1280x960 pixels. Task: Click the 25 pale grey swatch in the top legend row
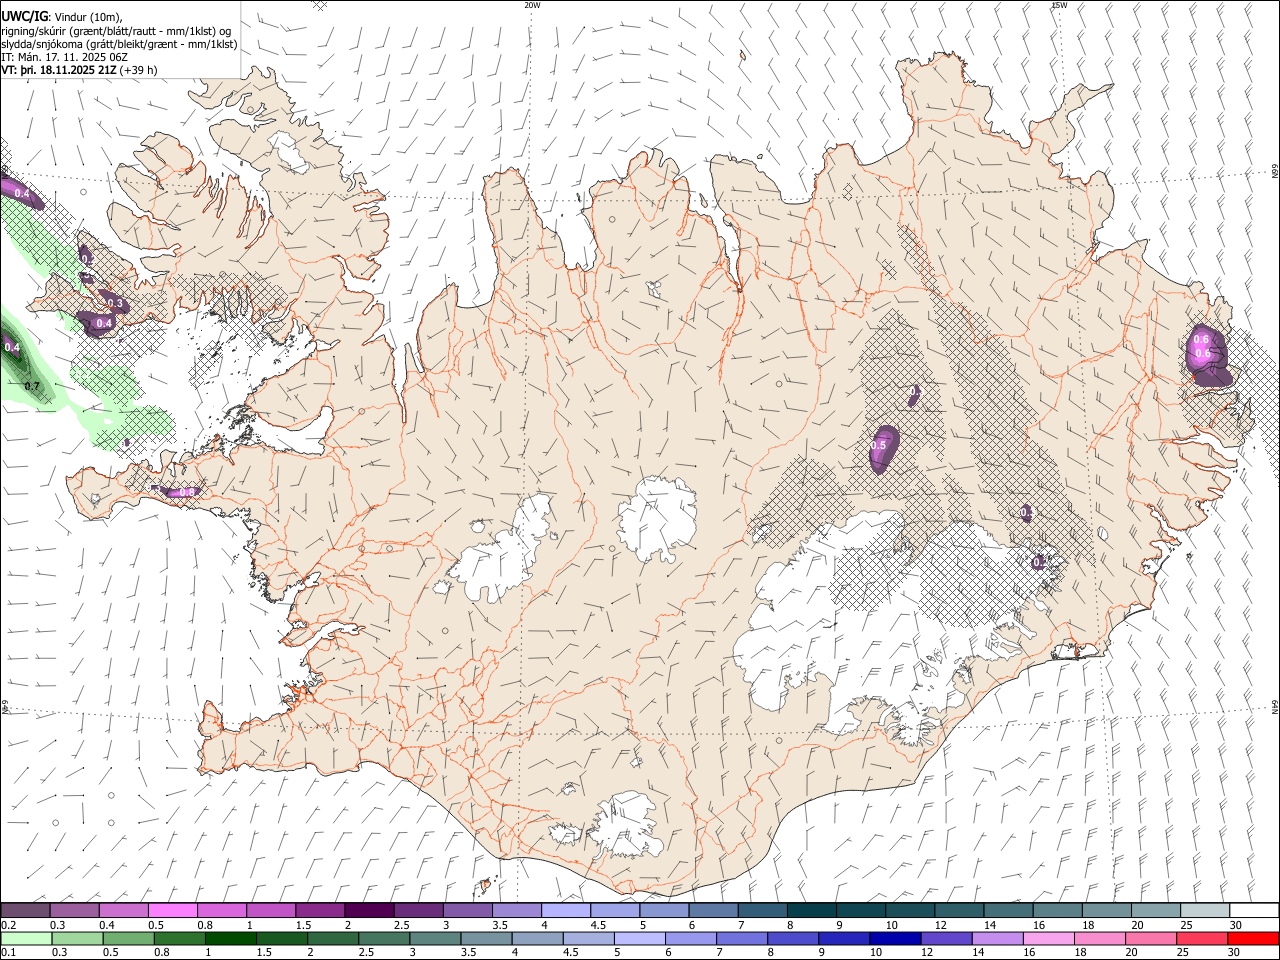tap(1204, 910)
